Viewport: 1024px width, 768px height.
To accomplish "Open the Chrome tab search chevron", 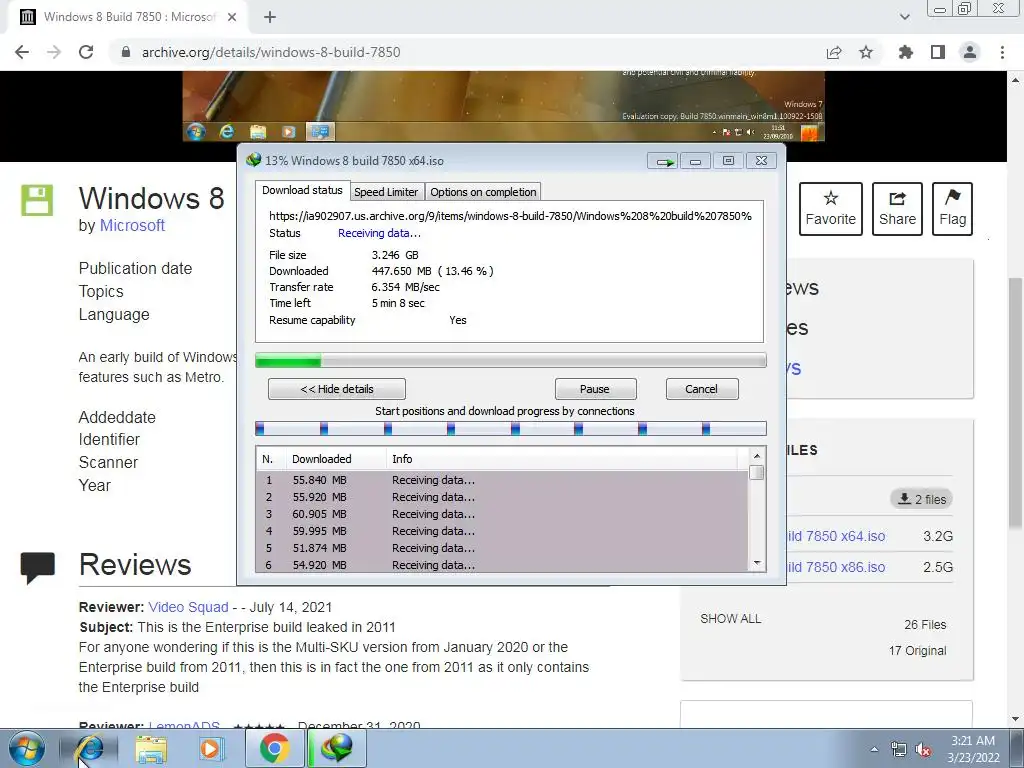I will [x=904, y=17].
